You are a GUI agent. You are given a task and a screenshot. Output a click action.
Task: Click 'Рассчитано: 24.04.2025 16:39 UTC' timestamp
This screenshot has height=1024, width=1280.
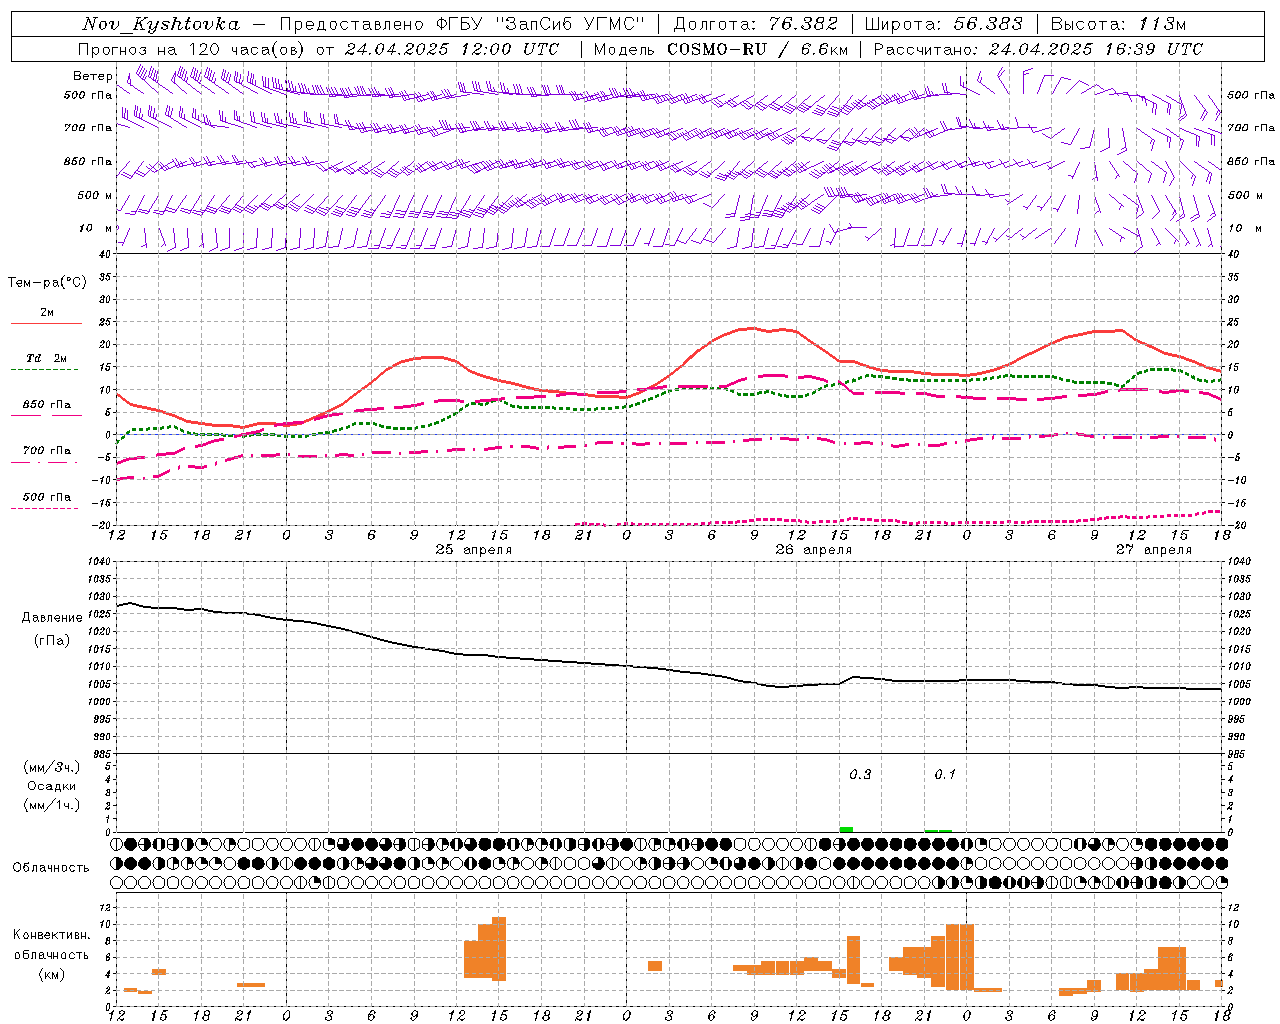(x=1038, y=49)
